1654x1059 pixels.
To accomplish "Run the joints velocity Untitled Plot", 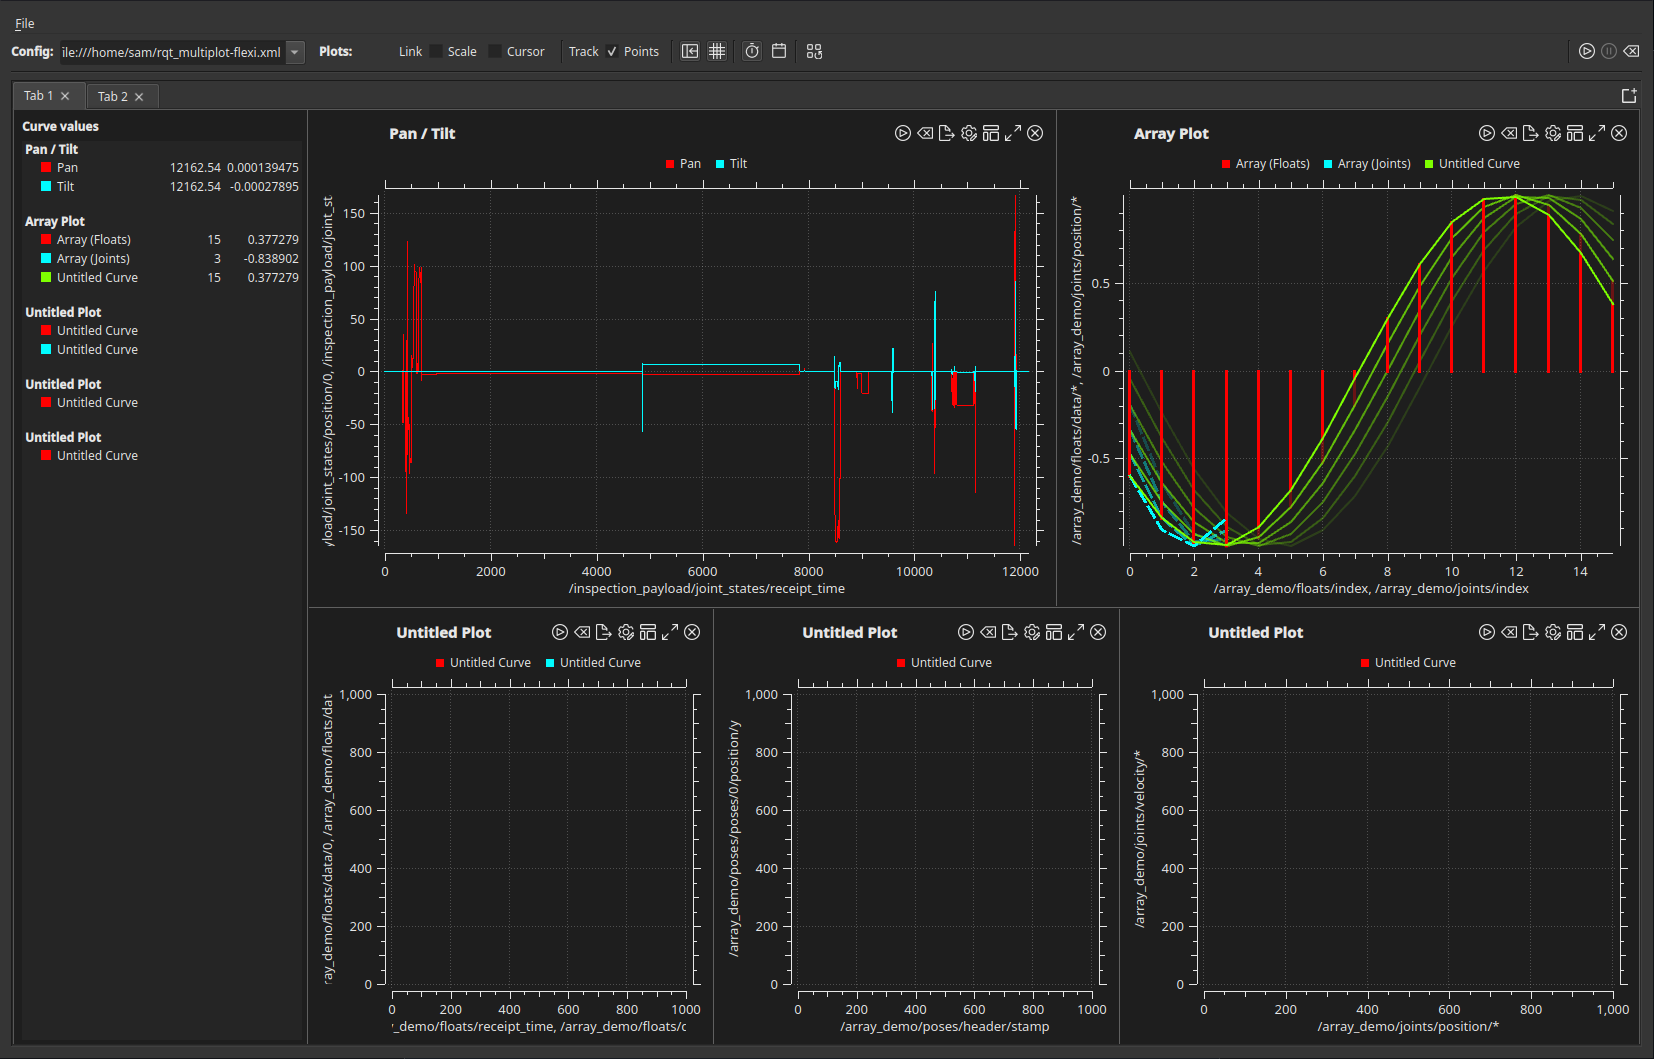I will point(1487,632).
